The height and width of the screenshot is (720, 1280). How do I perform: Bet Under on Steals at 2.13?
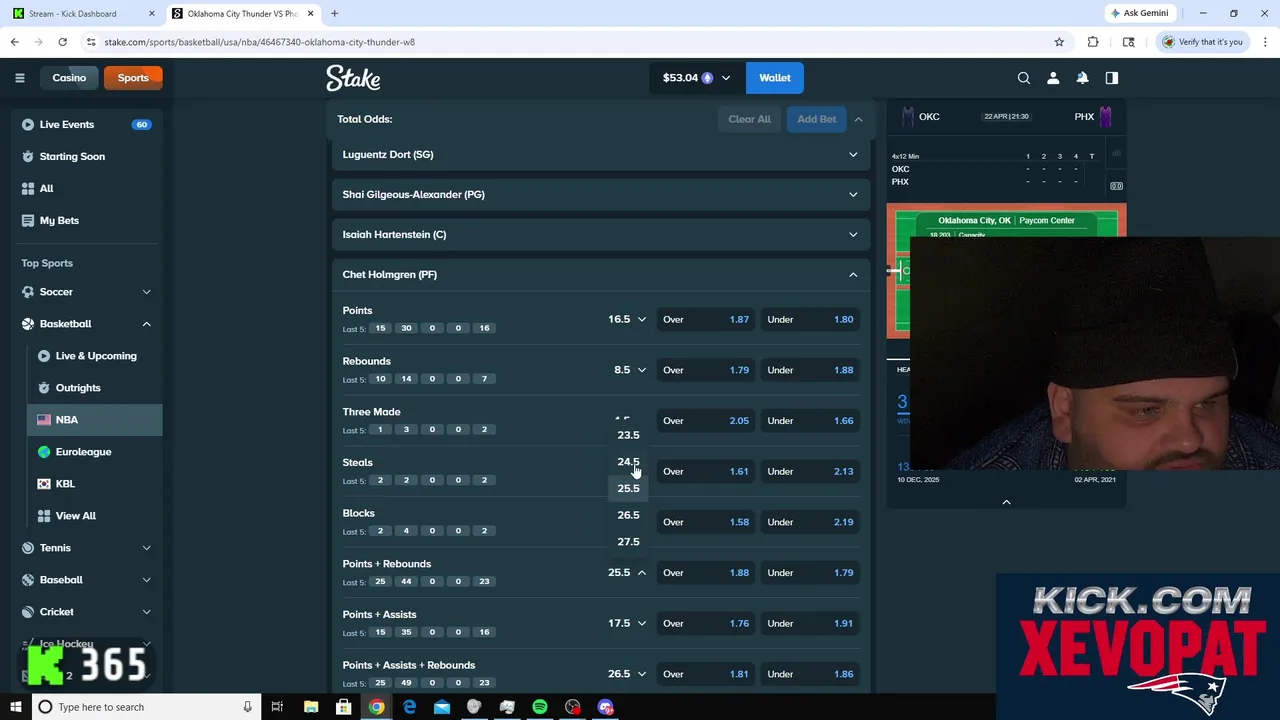[810, 471]
